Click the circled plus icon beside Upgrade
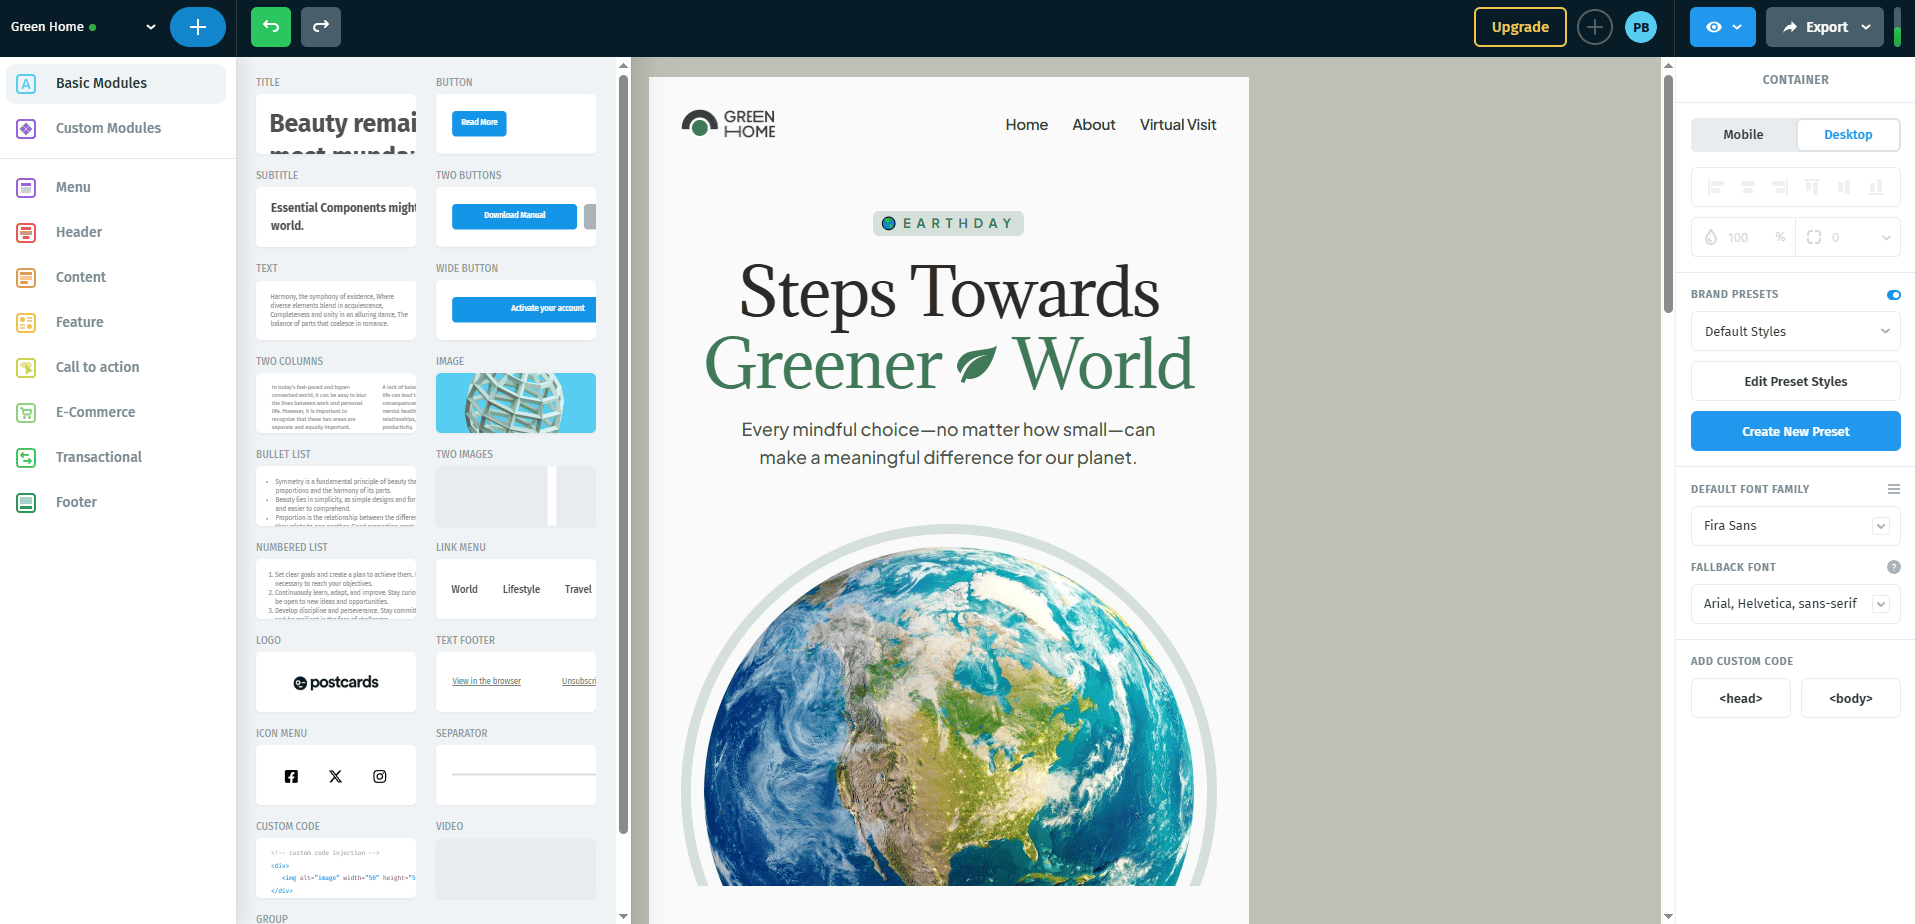This screenshot has height=924, width=1915. [x=1595, y=27]
